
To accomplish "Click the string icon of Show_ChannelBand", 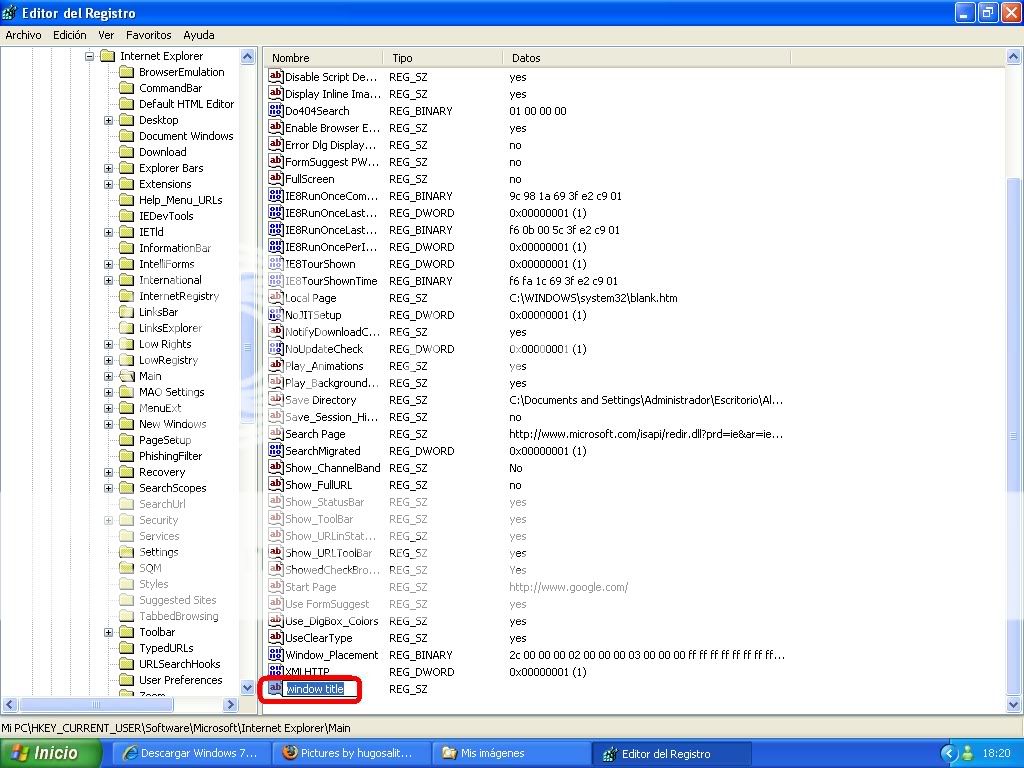I will pos(276,468).
